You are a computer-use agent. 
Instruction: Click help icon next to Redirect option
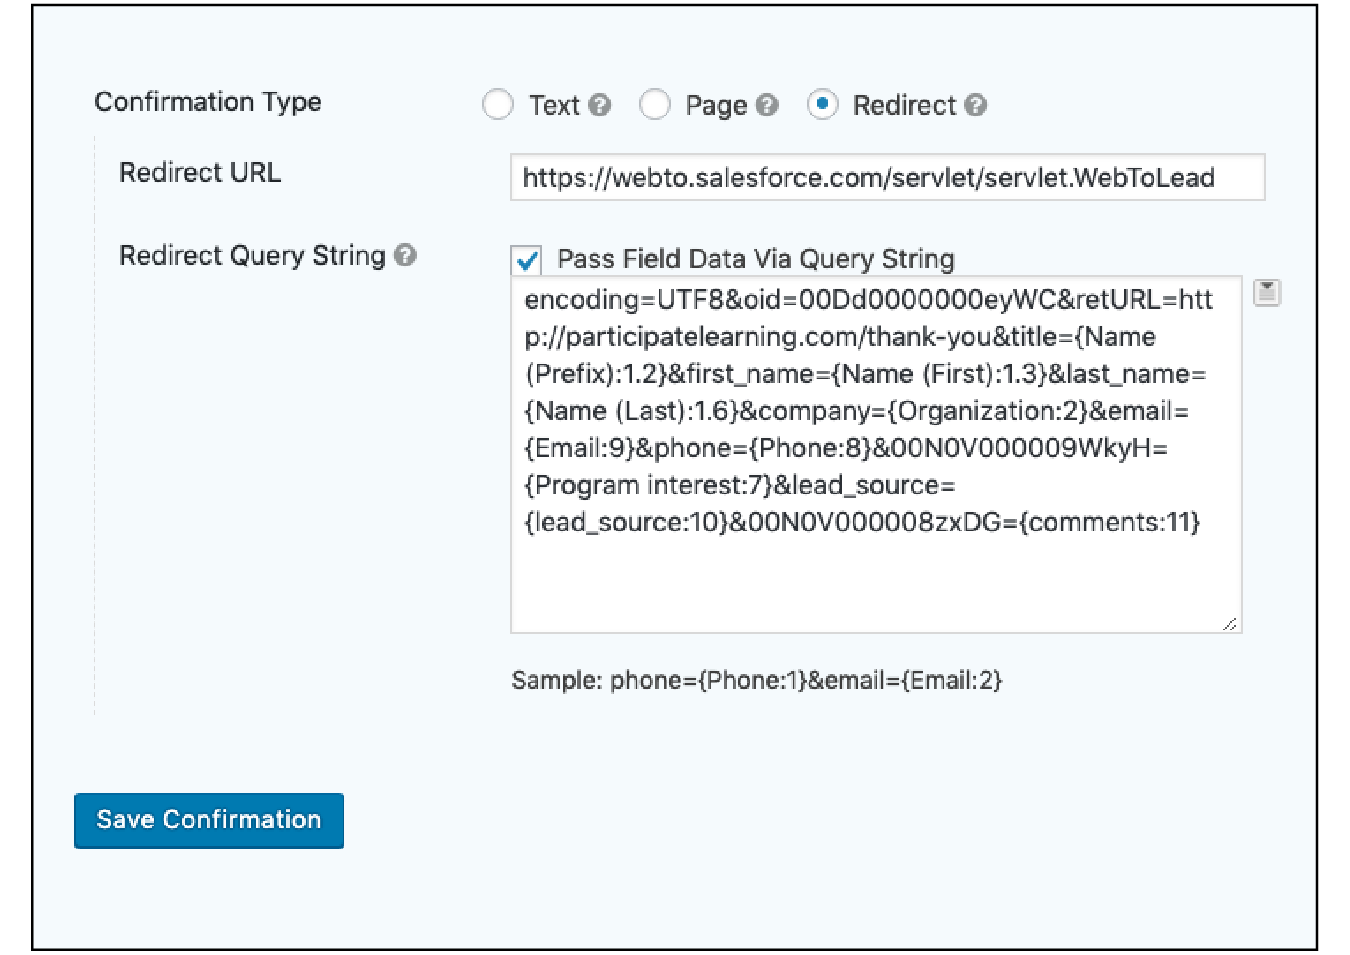coord(976,105)
